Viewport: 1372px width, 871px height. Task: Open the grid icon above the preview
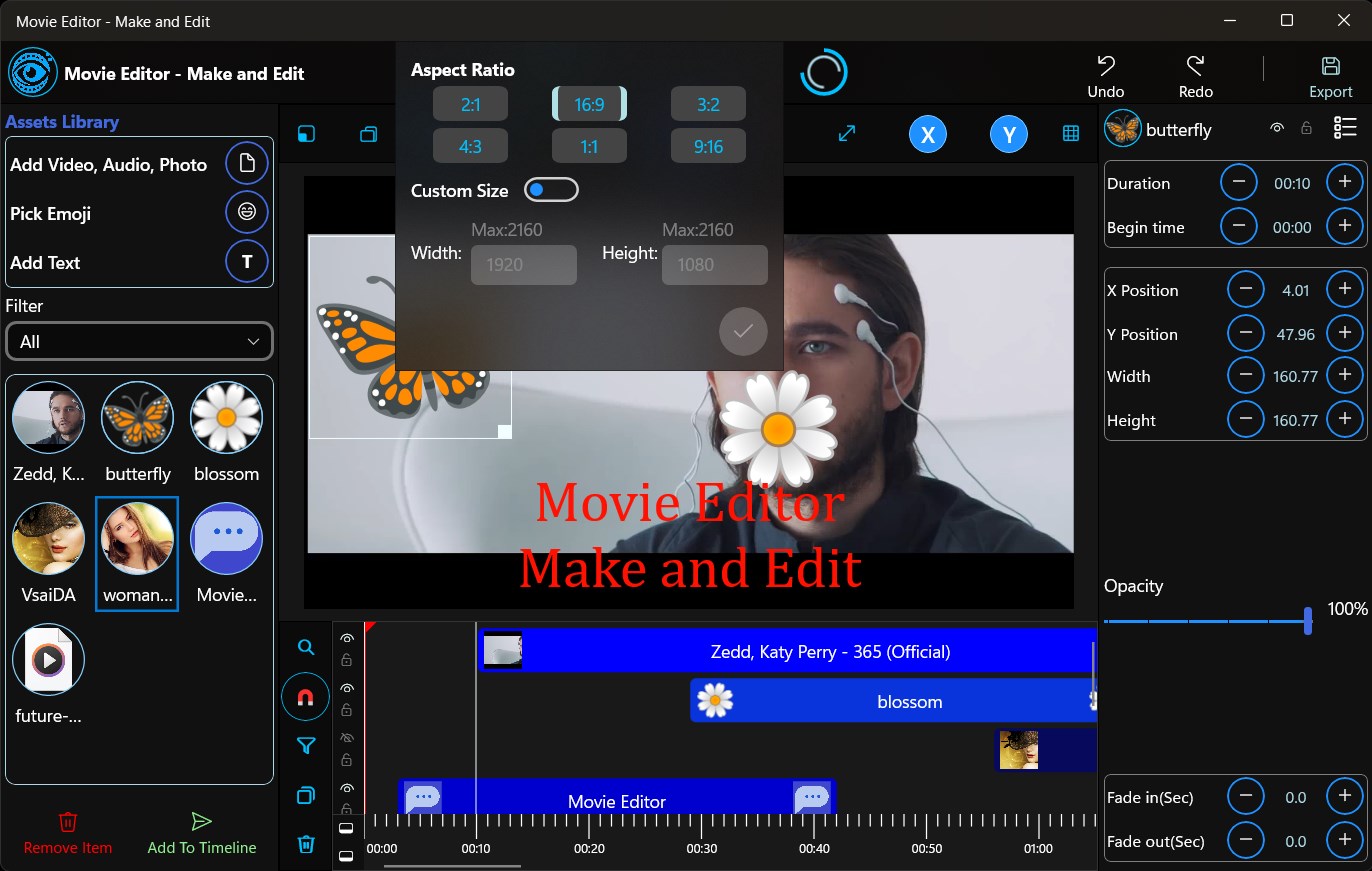click(1070, 132)
